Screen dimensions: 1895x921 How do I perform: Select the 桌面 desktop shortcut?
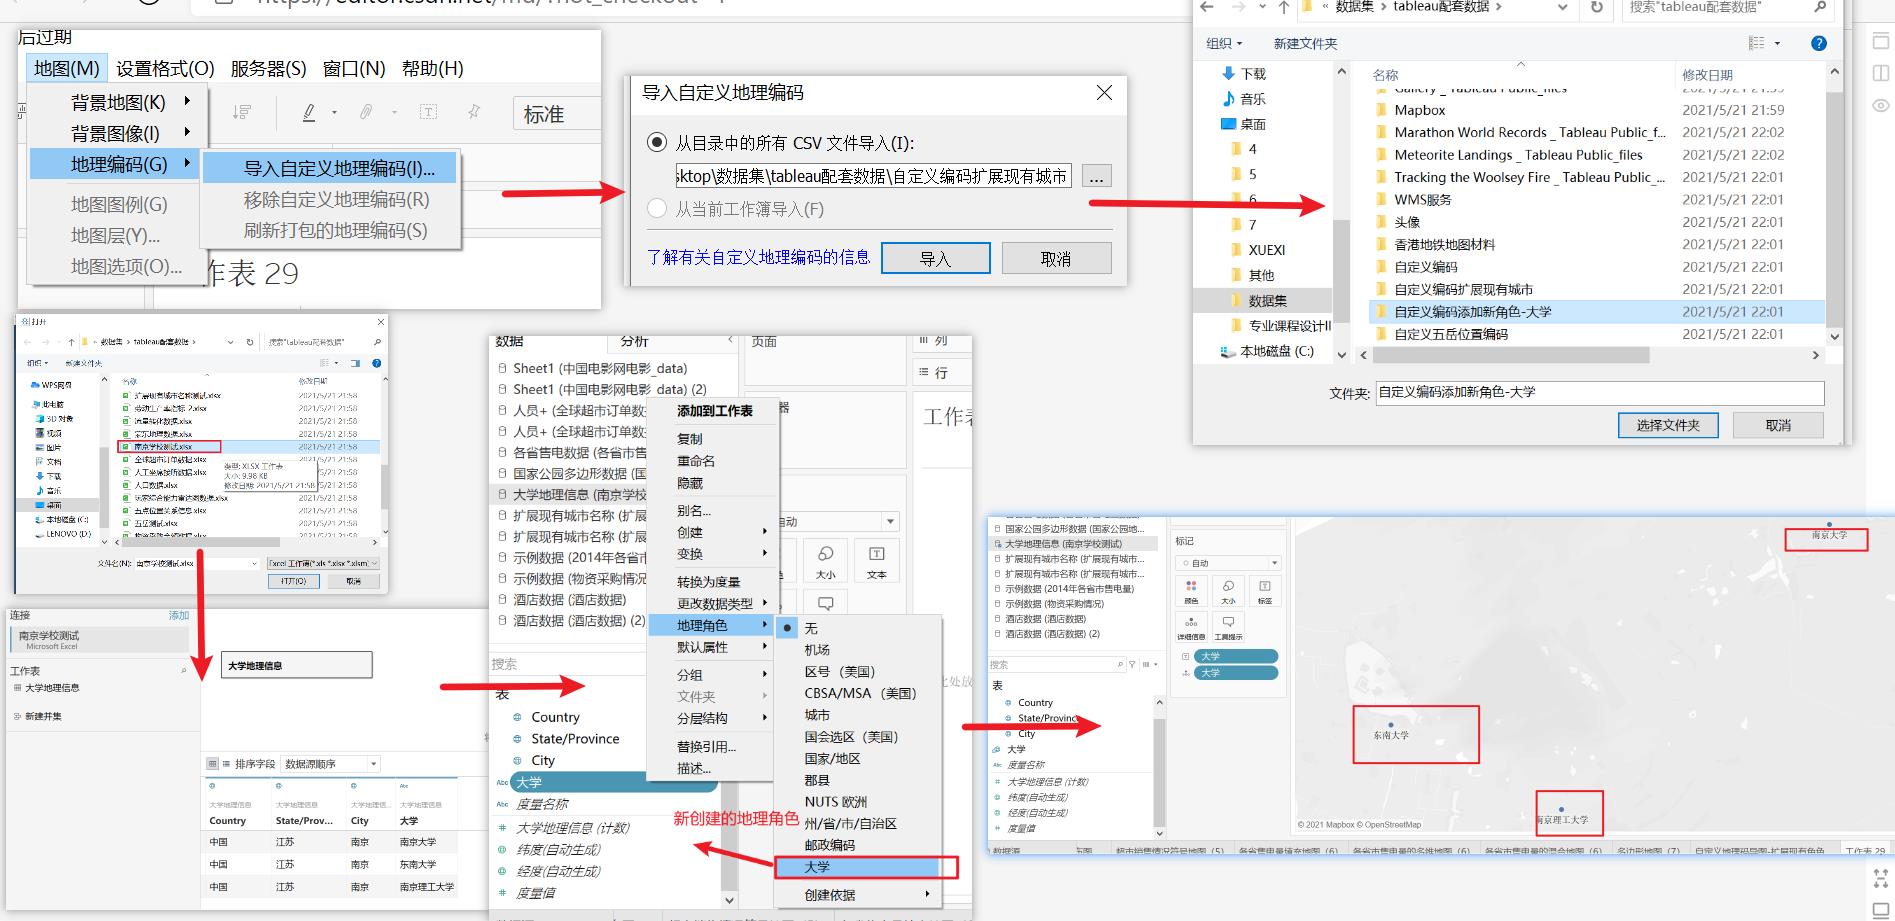pyautogui.click(x=1244, y=124)
